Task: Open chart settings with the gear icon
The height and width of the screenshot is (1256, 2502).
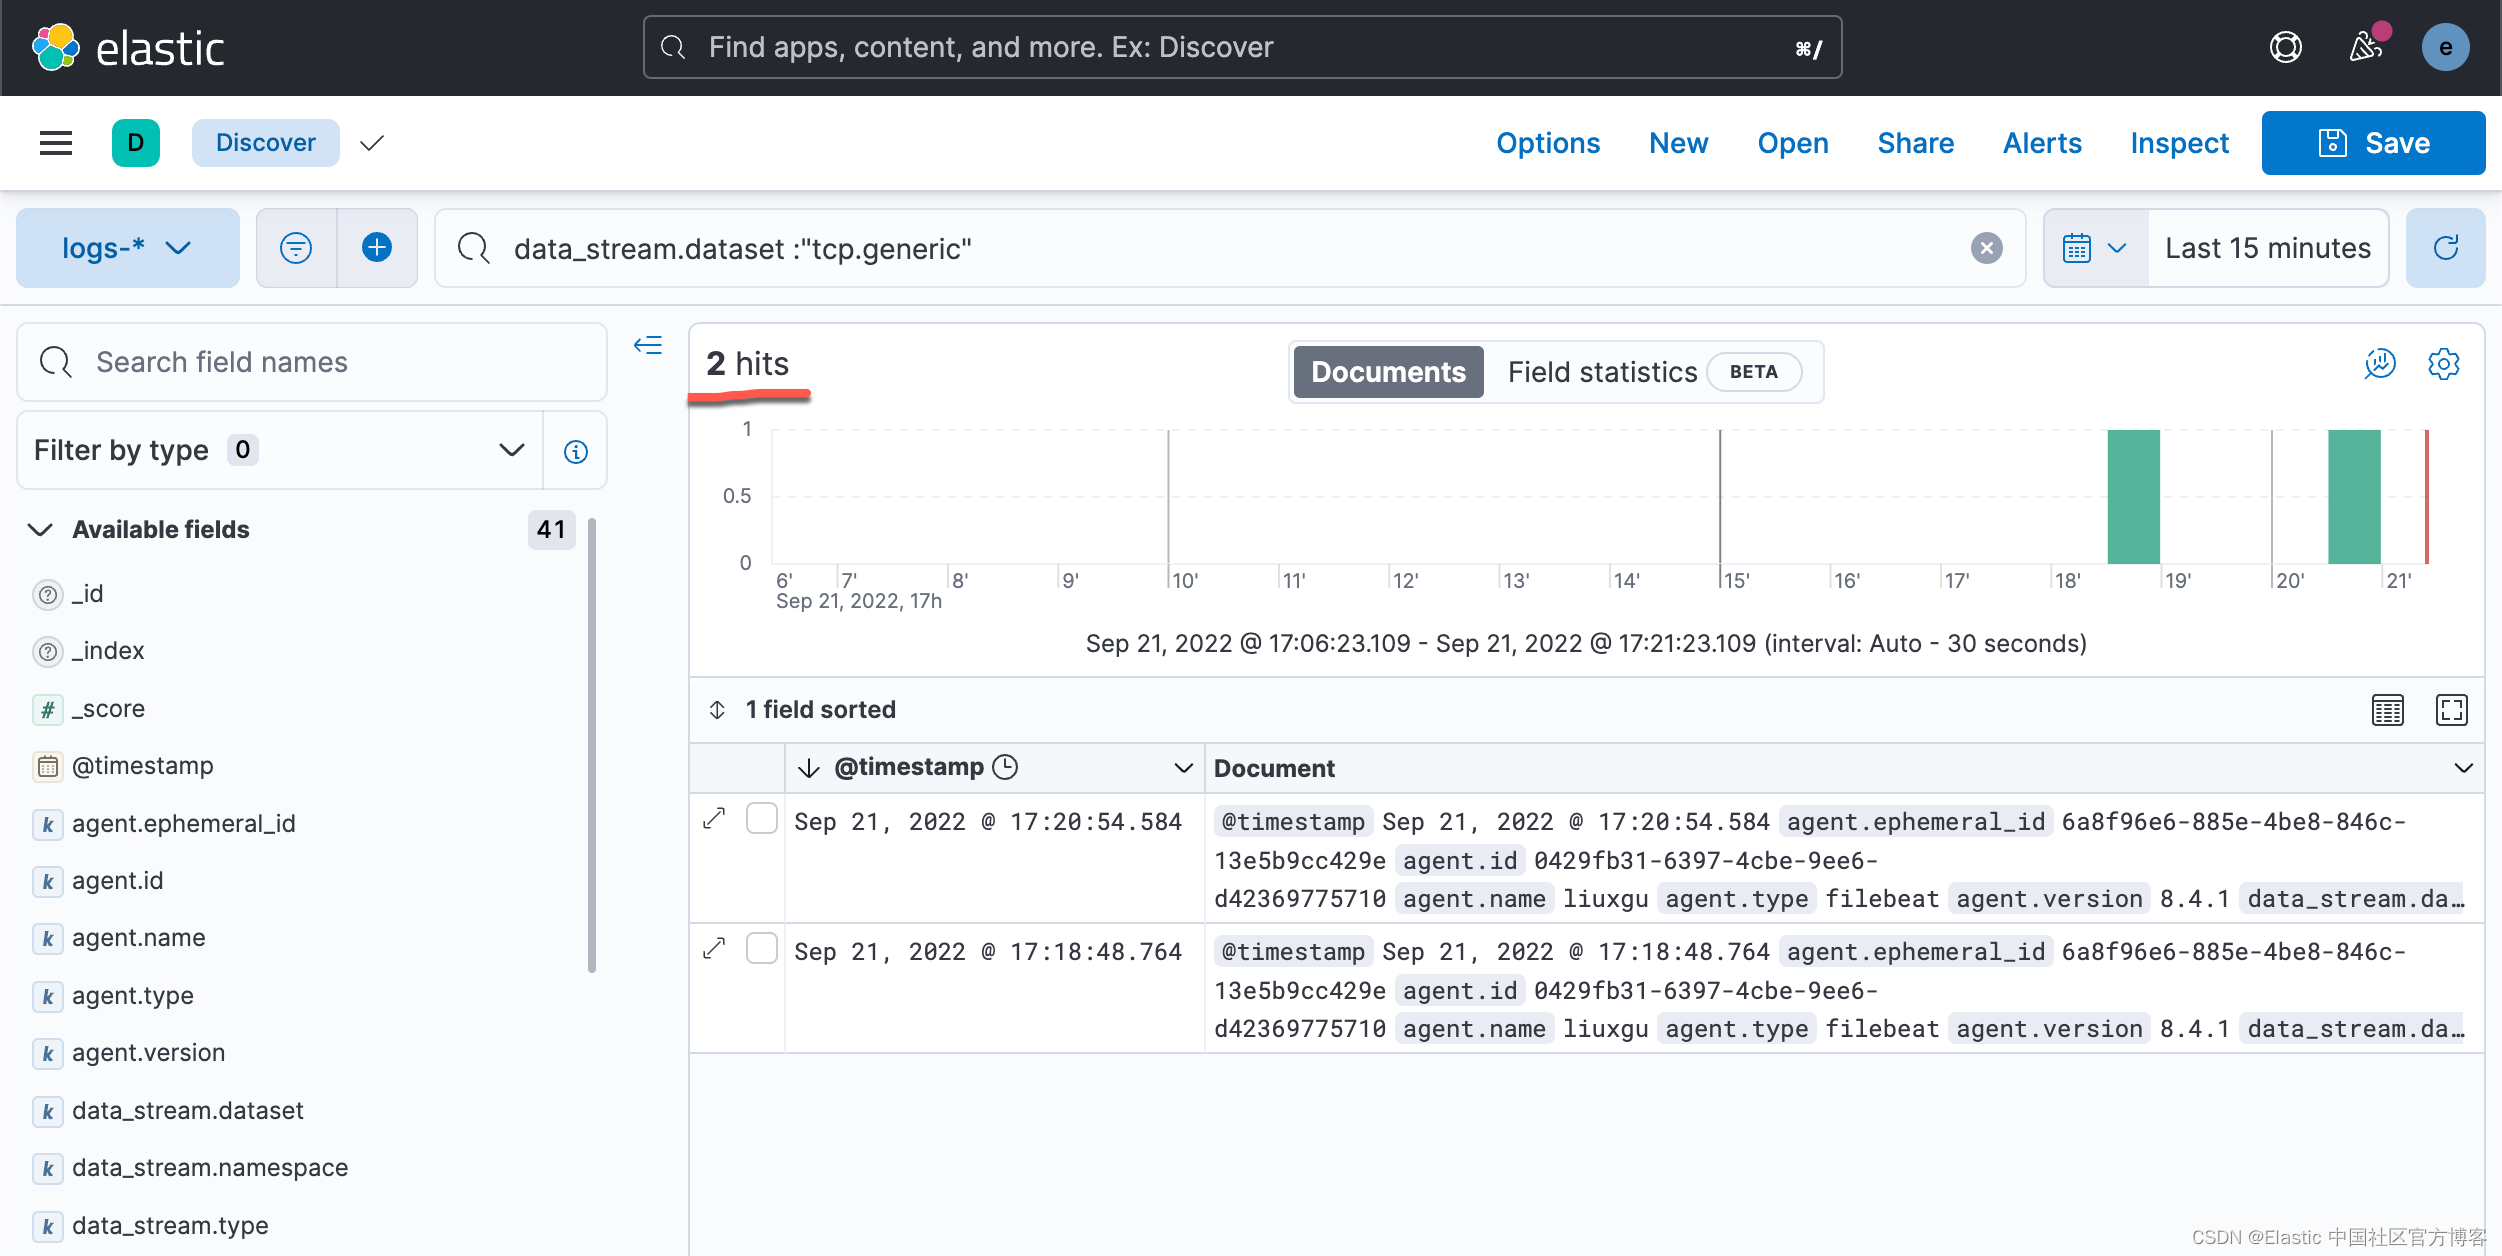Action: tap(2445, 364)
